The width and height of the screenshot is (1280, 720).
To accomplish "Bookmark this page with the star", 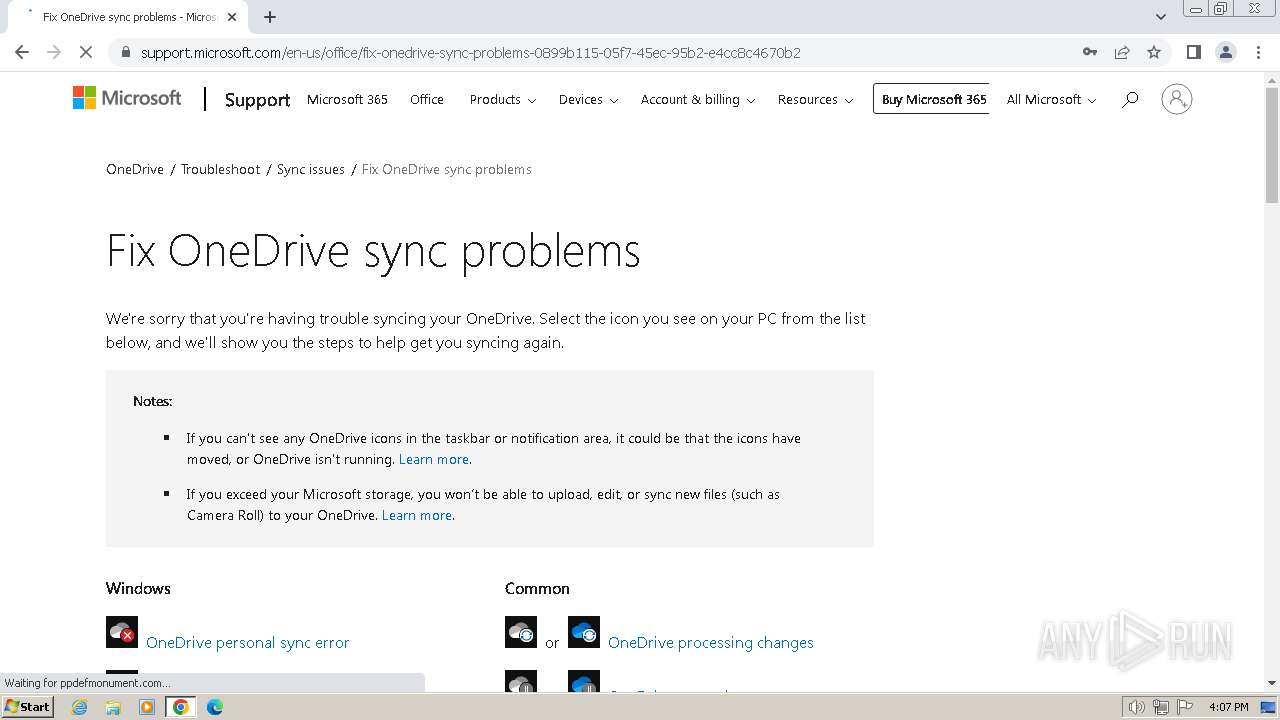I will pyautogui.click(x=1154, y=52).
